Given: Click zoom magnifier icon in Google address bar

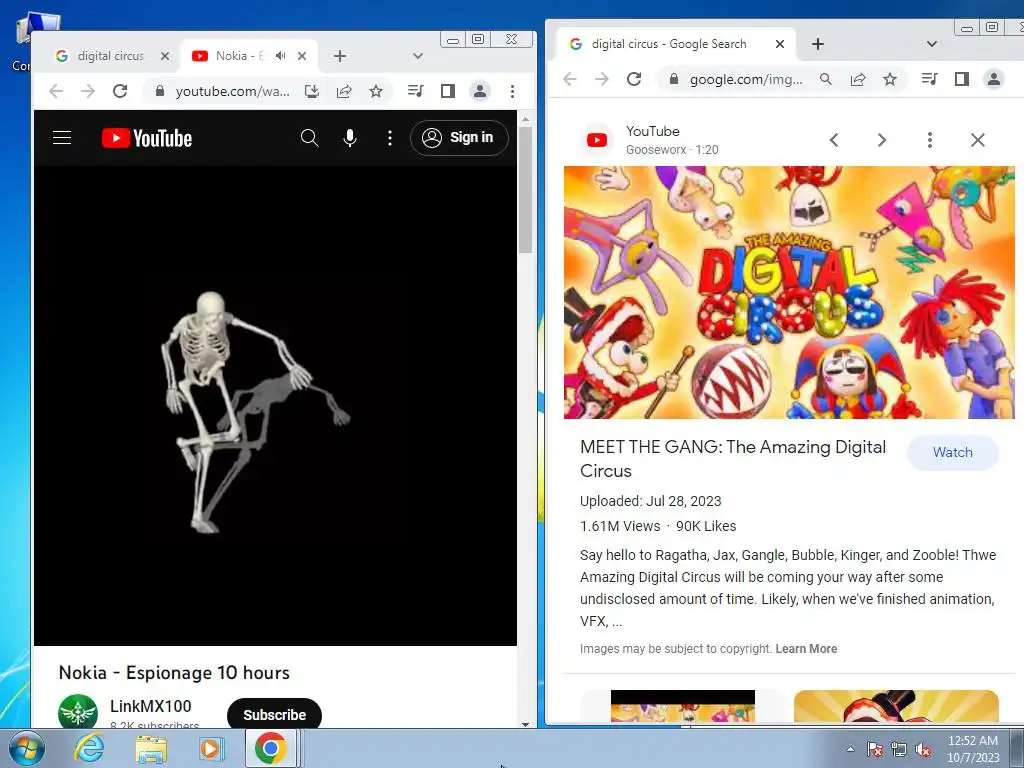Looking at the screenshot, I should pos(826,79).
